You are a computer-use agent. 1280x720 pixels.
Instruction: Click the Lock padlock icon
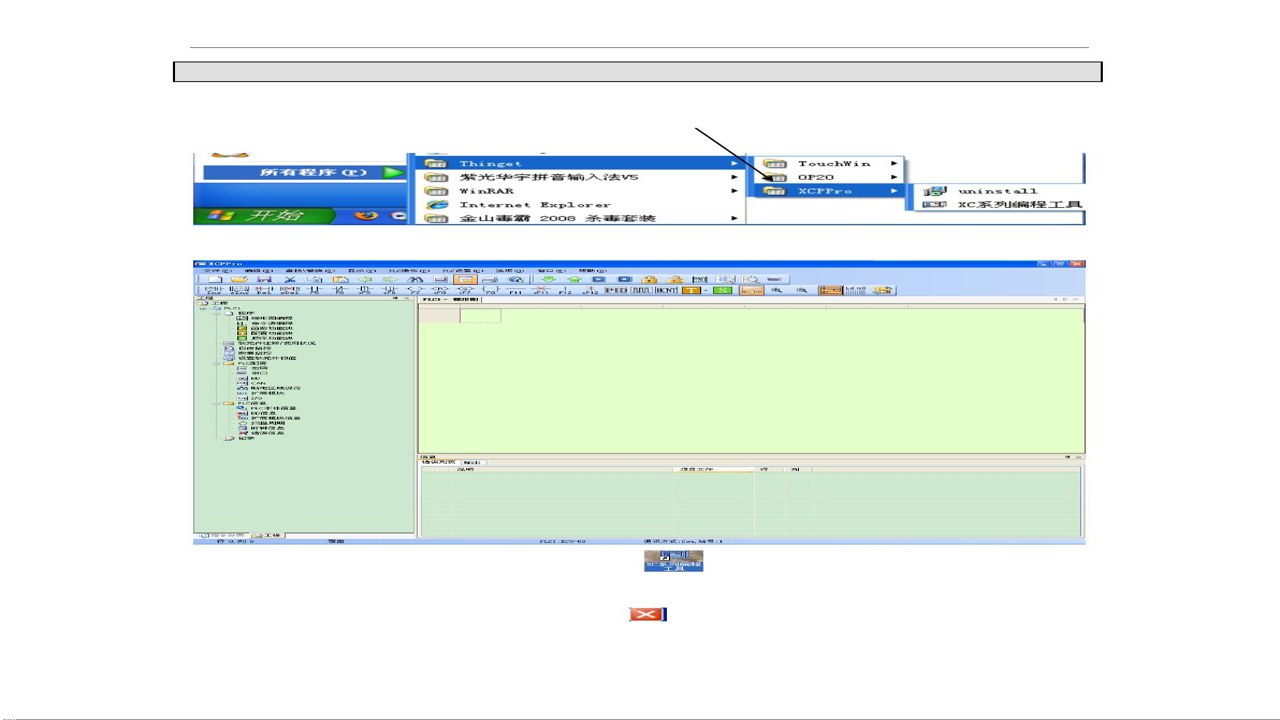(x=650, y=279)
